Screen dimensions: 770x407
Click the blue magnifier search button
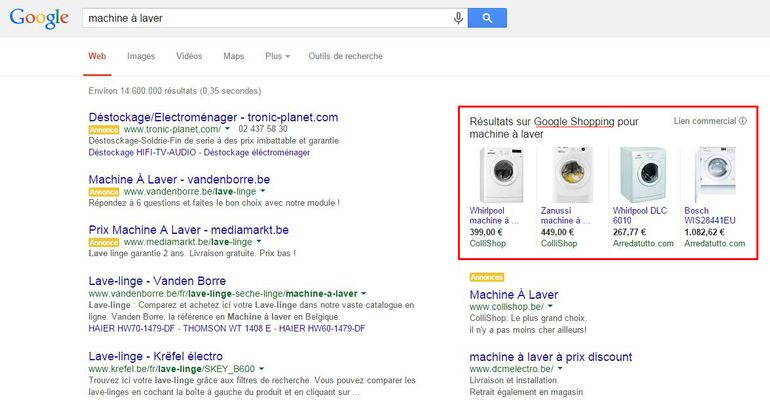coord(487,18)
